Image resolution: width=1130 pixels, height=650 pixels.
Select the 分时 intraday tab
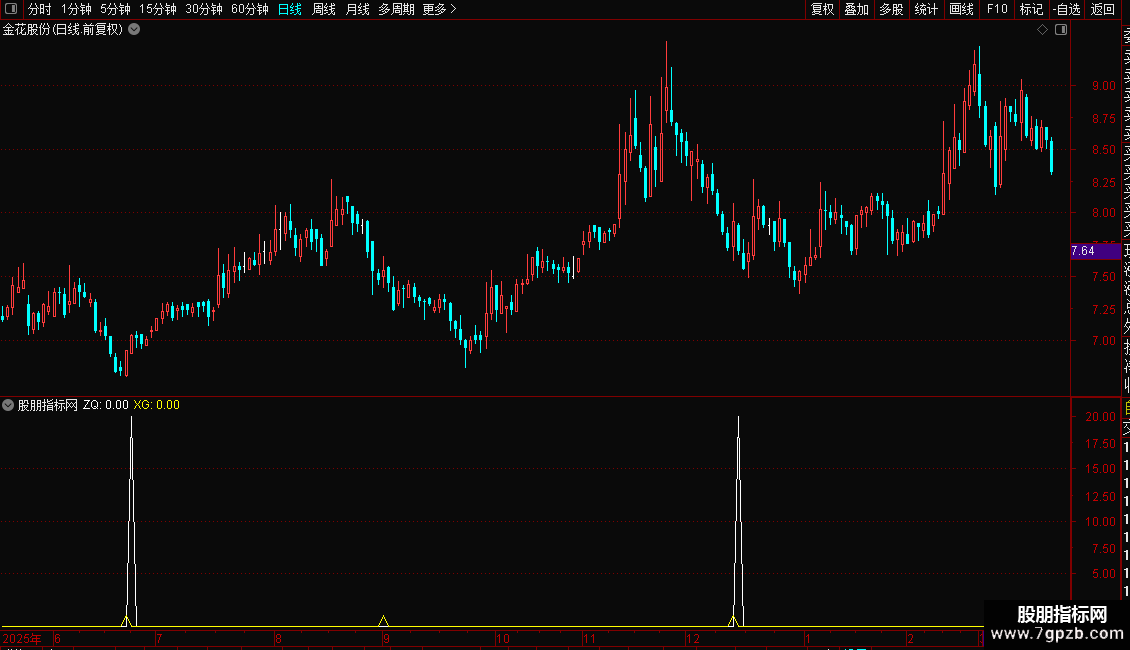[40, 9]
